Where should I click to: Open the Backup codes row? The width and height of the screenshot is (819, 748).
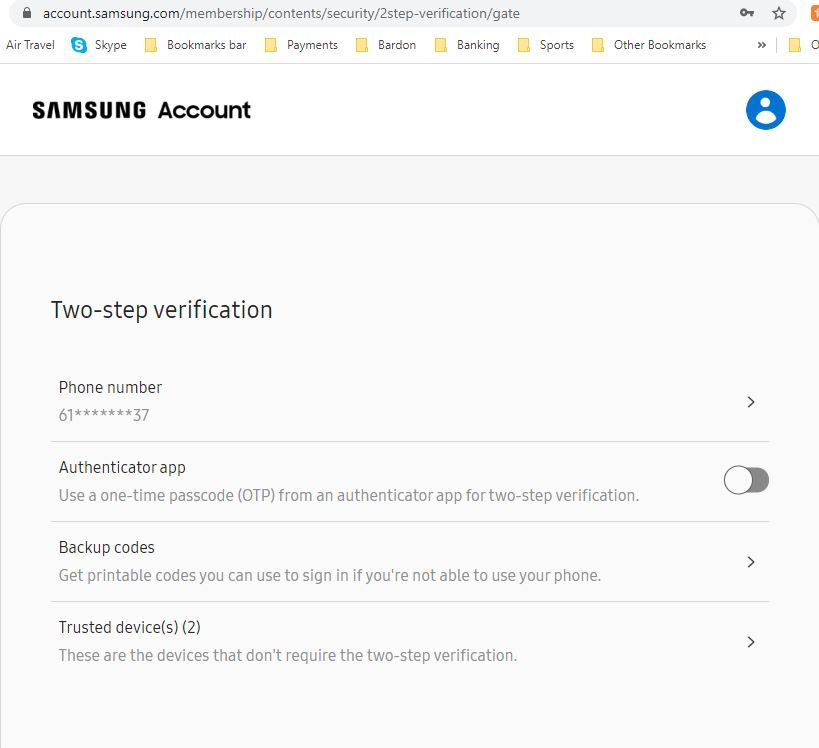click(x=330, y=561)
